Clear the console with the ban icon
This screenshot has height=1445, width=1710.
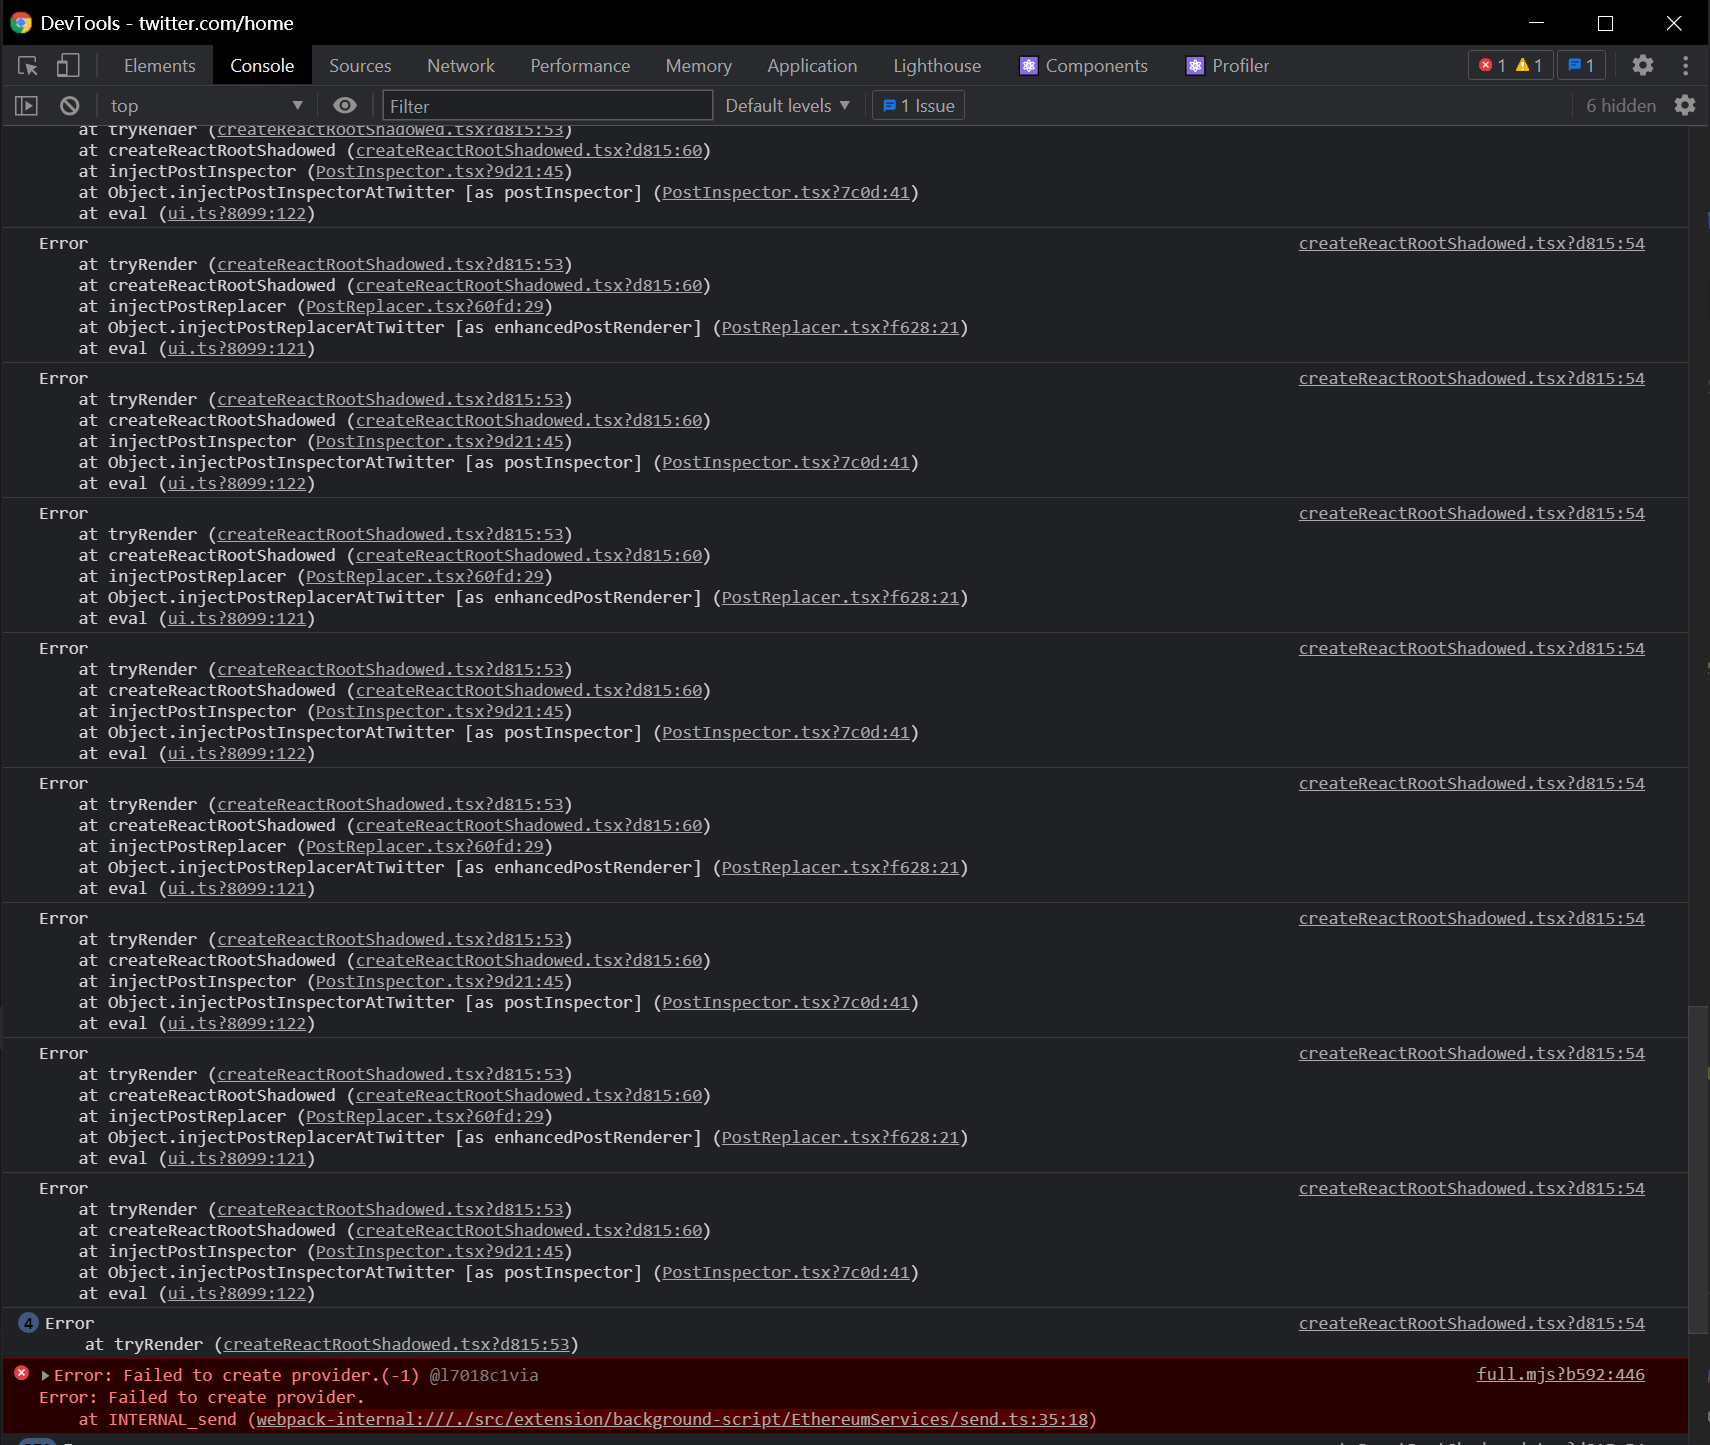click(69, 106)
